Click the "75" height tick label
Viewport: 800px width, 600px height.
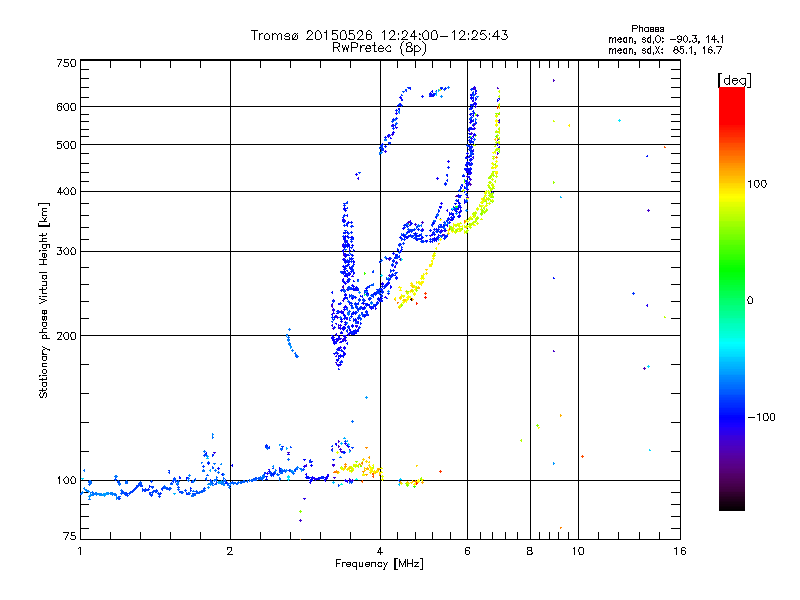coord(70,536)
